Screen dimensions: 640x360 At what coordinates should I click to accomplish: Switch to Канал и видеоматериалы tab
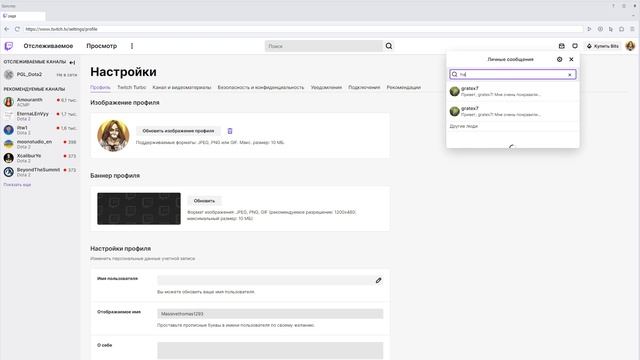(182, 87)
